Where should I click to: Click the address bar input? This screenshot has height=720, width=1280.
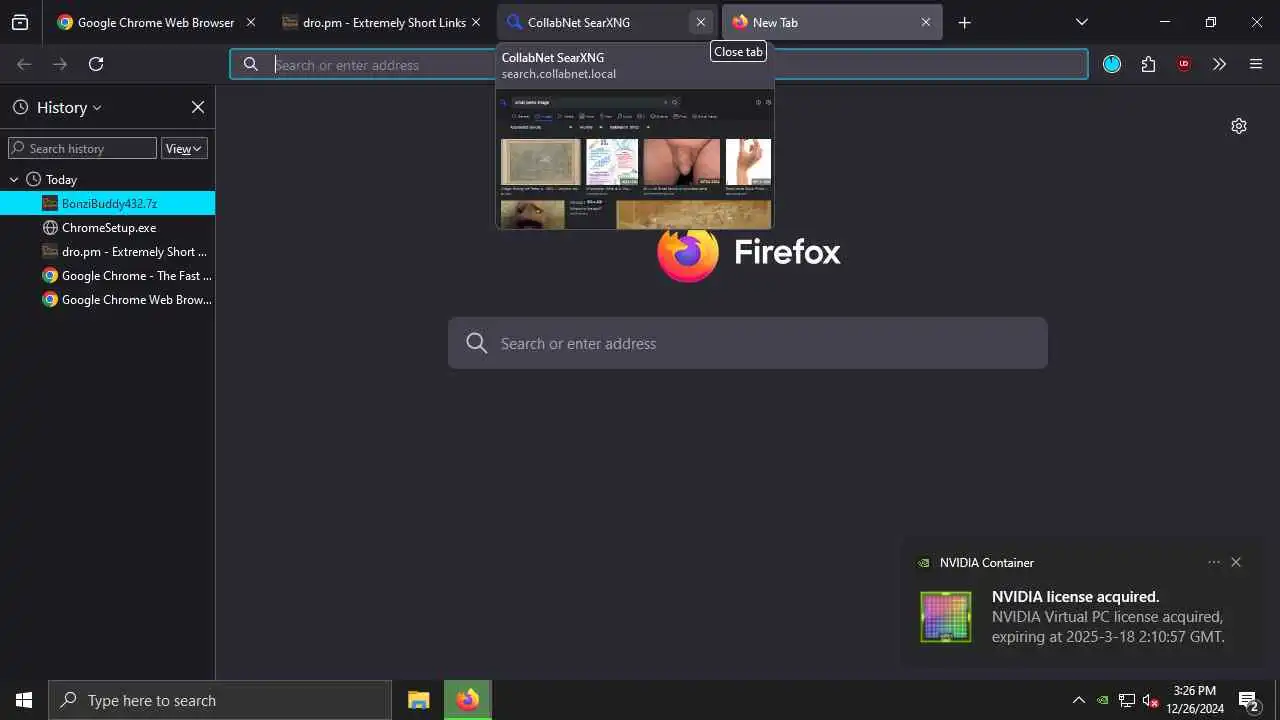tap(659, 64)
